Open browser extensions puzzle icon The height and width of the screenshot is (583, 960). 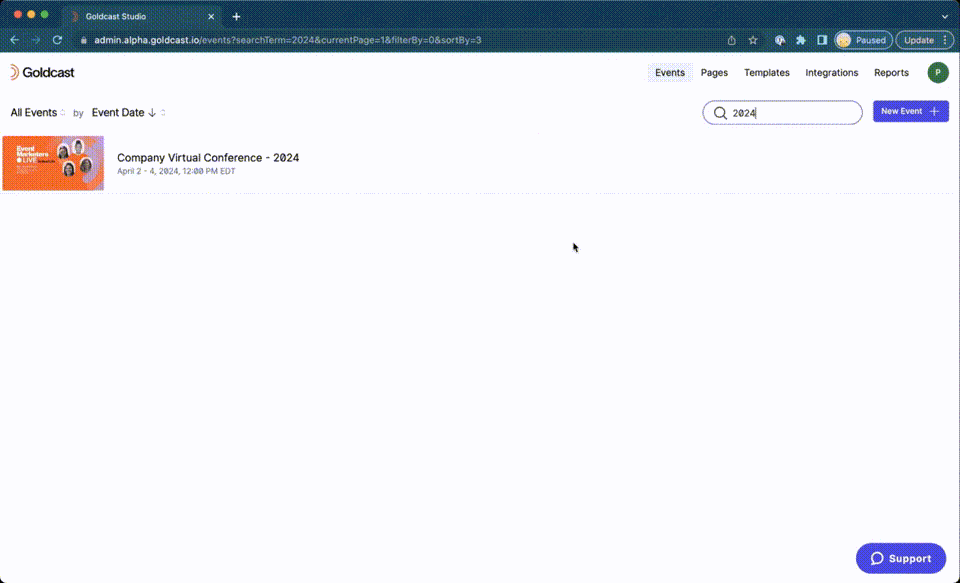click(801, 40)
